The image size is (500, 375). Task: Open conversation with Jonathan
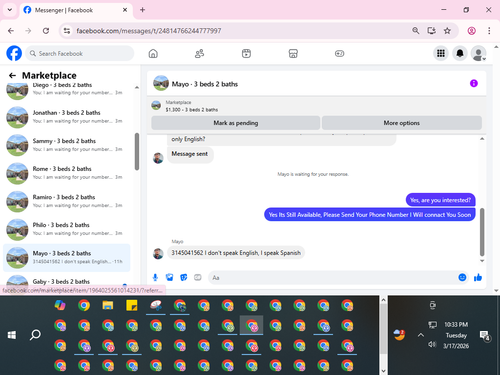(x=67, y=117)
